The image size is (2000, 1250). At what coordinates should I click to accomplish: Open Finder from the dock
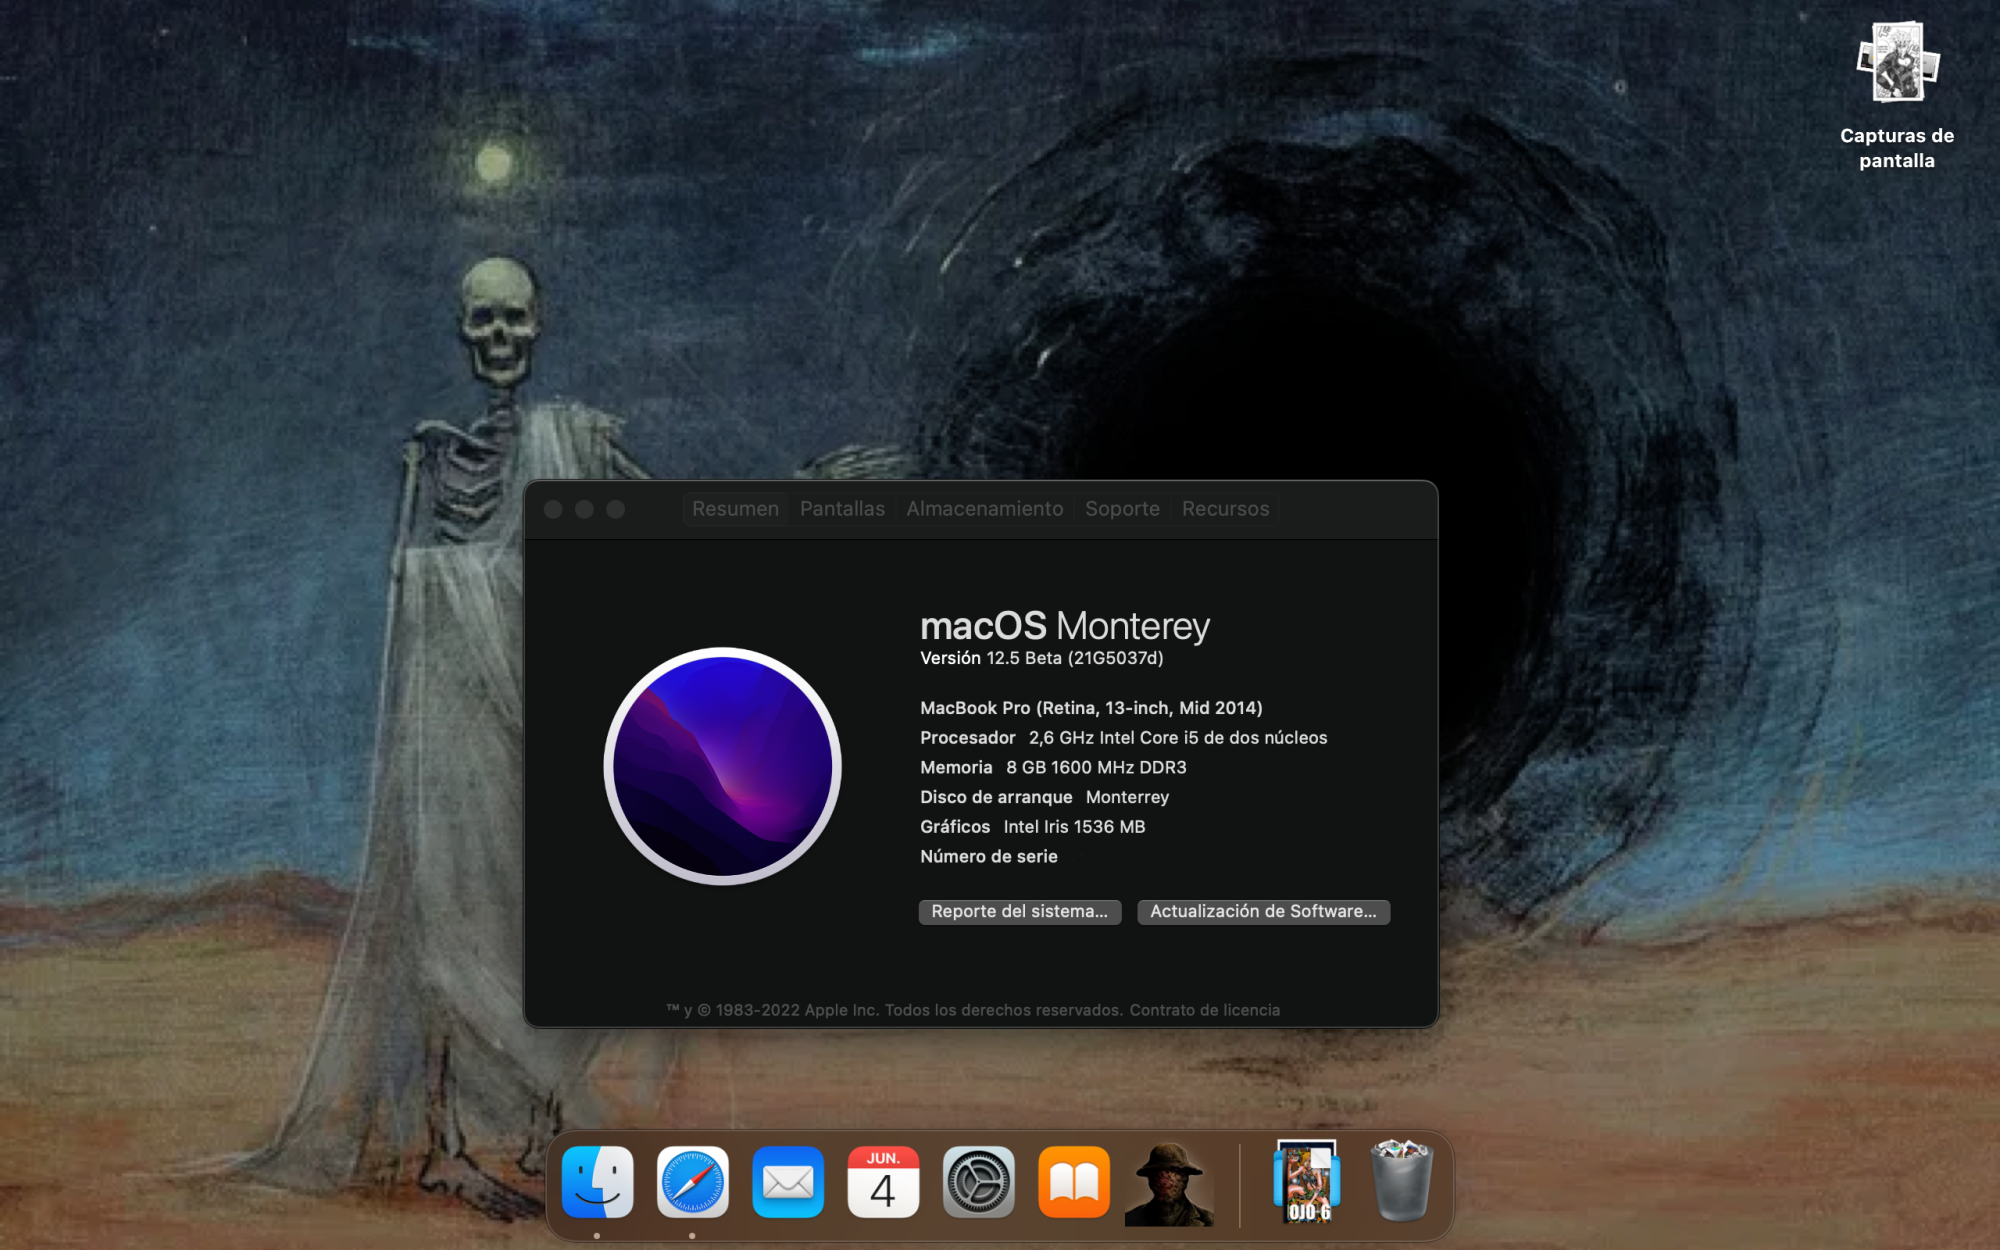[x=597, y=1182]
